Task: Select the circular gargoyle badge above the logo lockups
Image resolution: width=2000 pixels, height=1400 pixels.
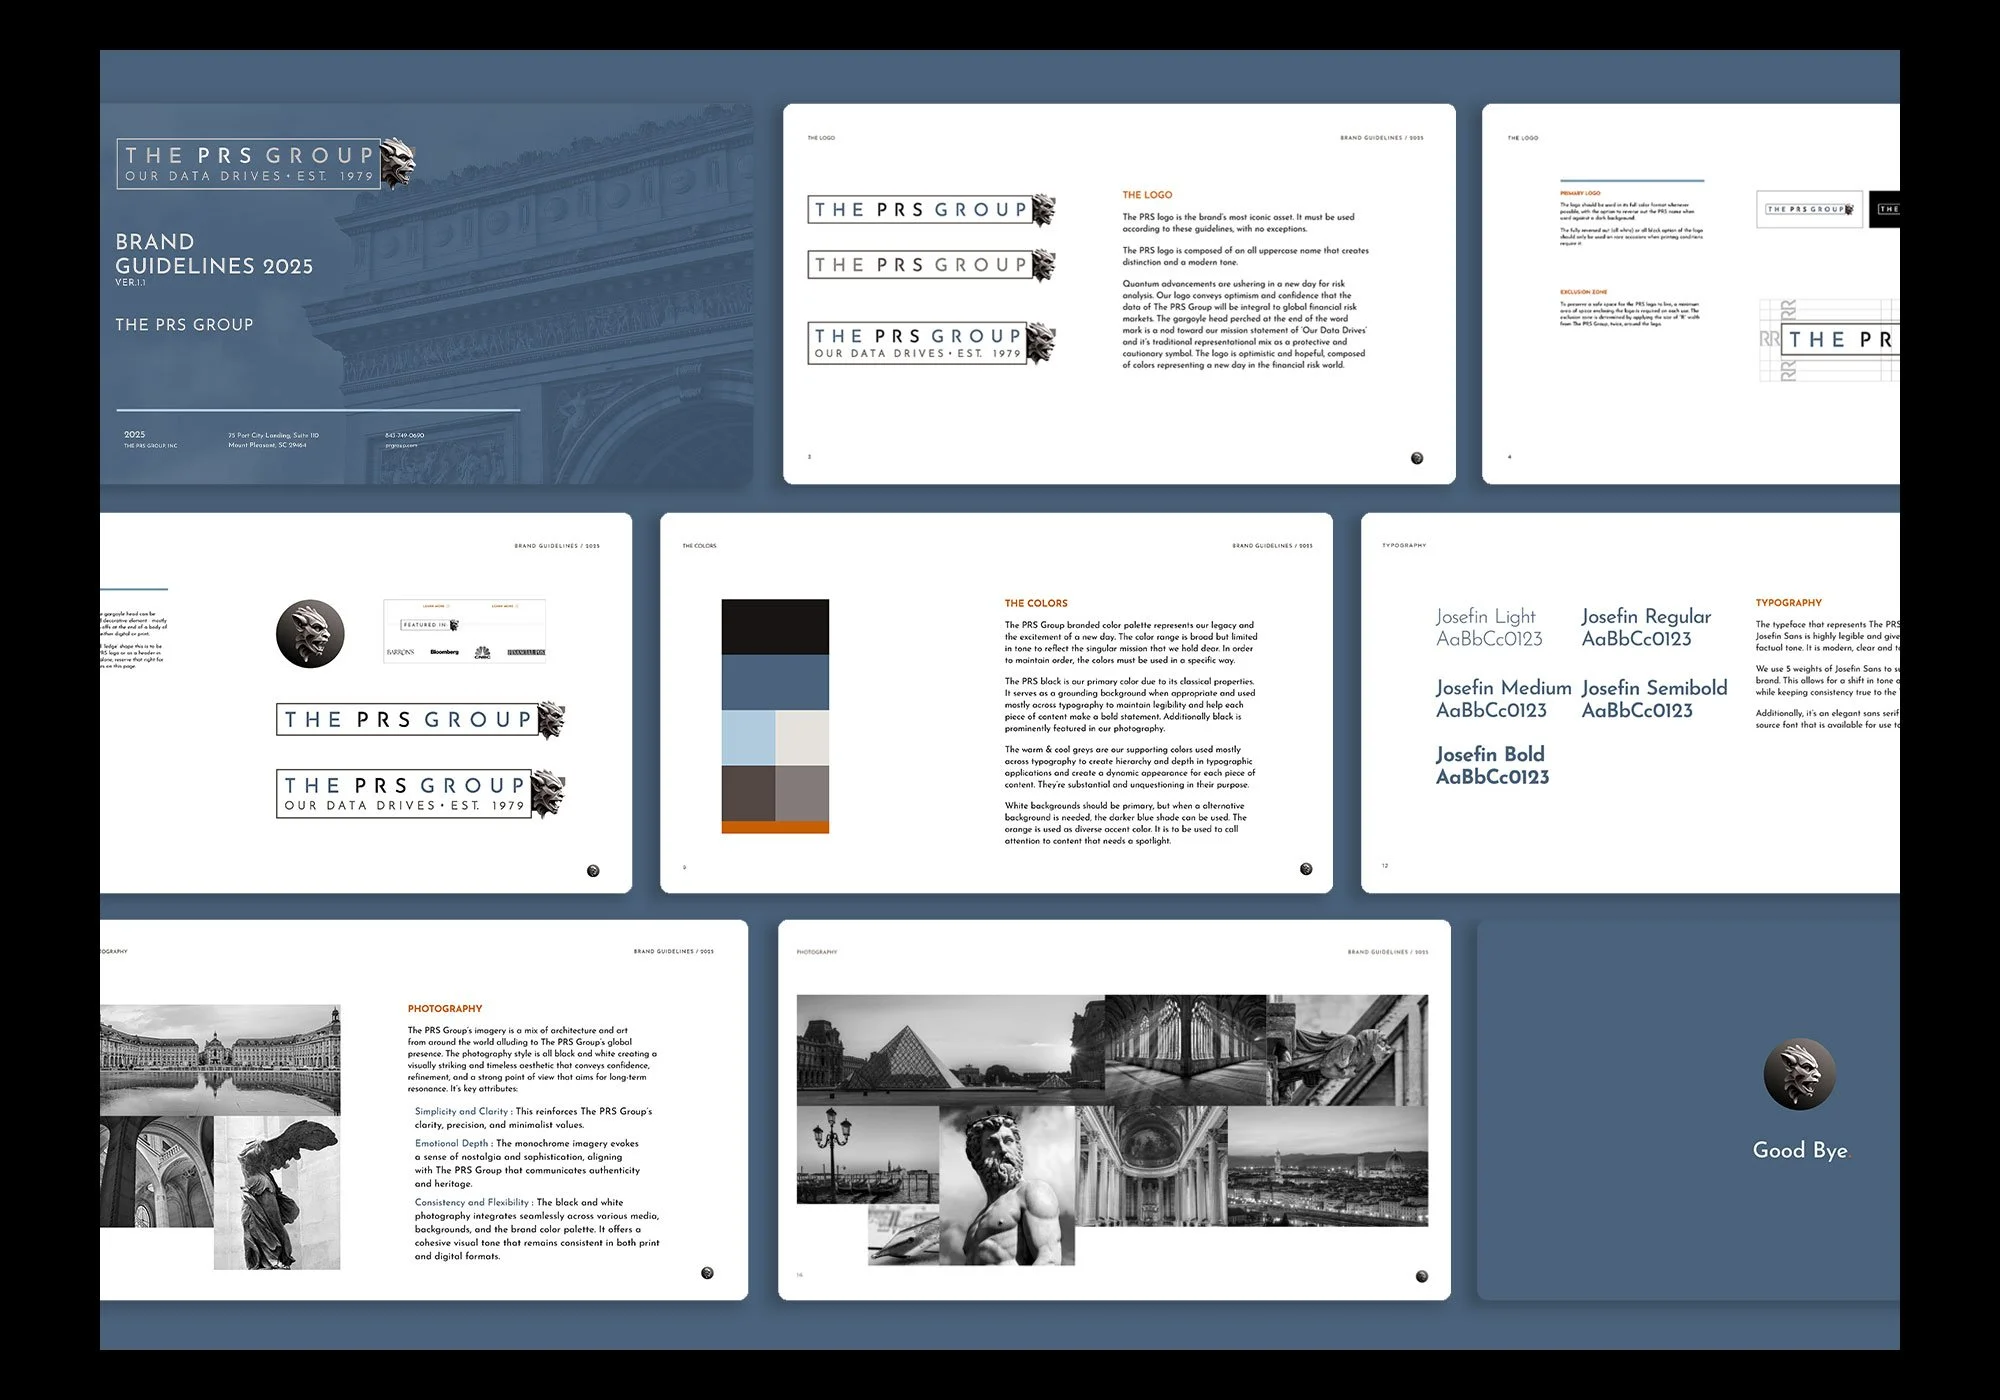Action: 309,632
